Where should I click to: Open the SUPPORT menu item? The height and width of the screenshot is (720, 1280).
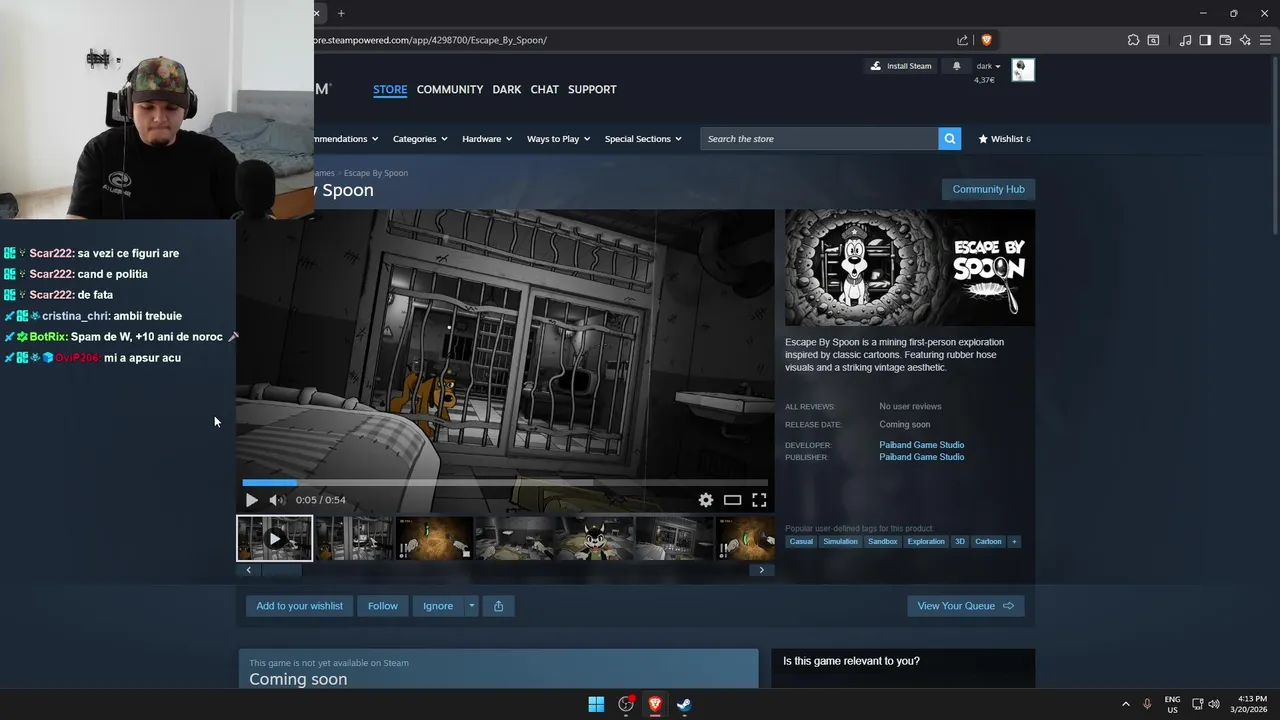[x=592, y=89]
